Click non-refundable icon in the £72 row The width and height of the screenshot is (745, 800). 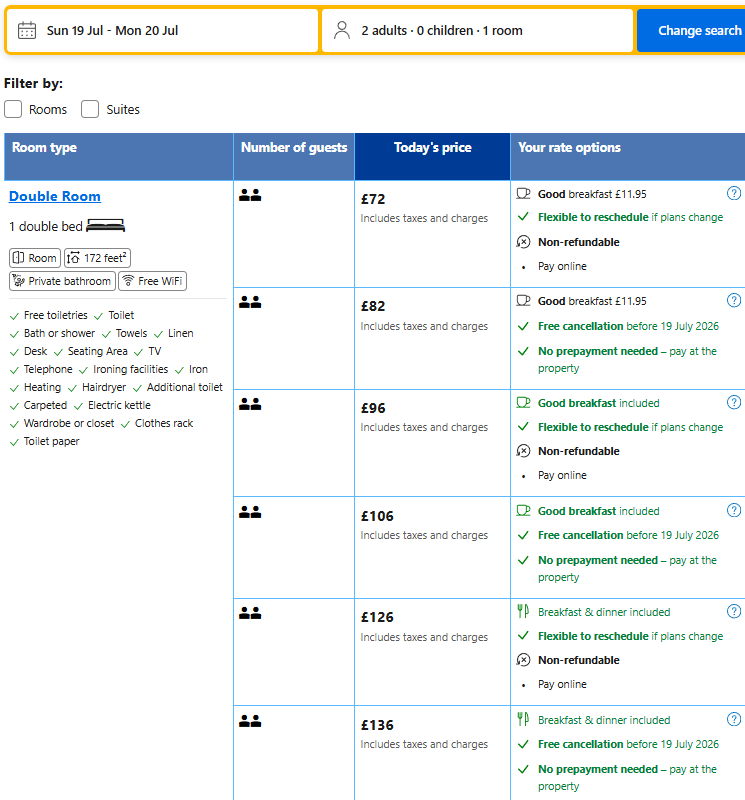(x=524, y=242)
